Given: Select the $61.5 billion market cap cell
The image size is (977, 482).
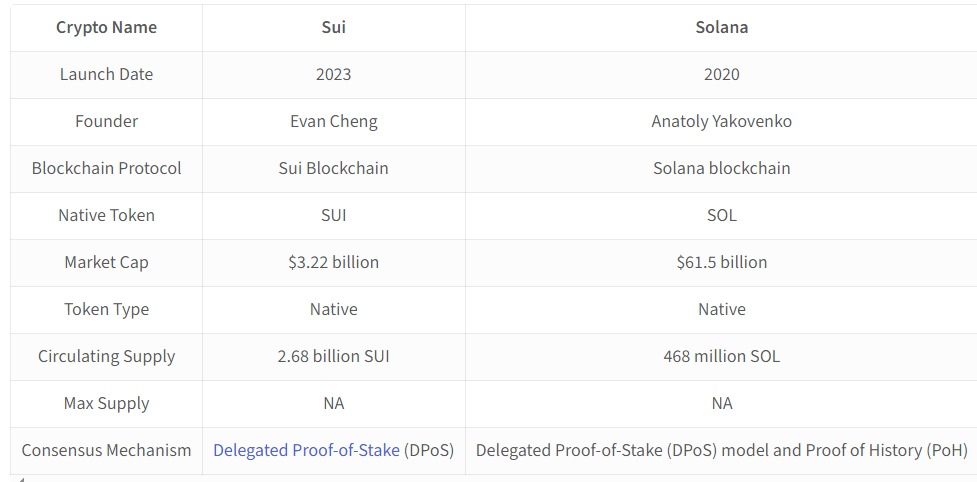Looking at the screenshot, I should click(722, 262).
